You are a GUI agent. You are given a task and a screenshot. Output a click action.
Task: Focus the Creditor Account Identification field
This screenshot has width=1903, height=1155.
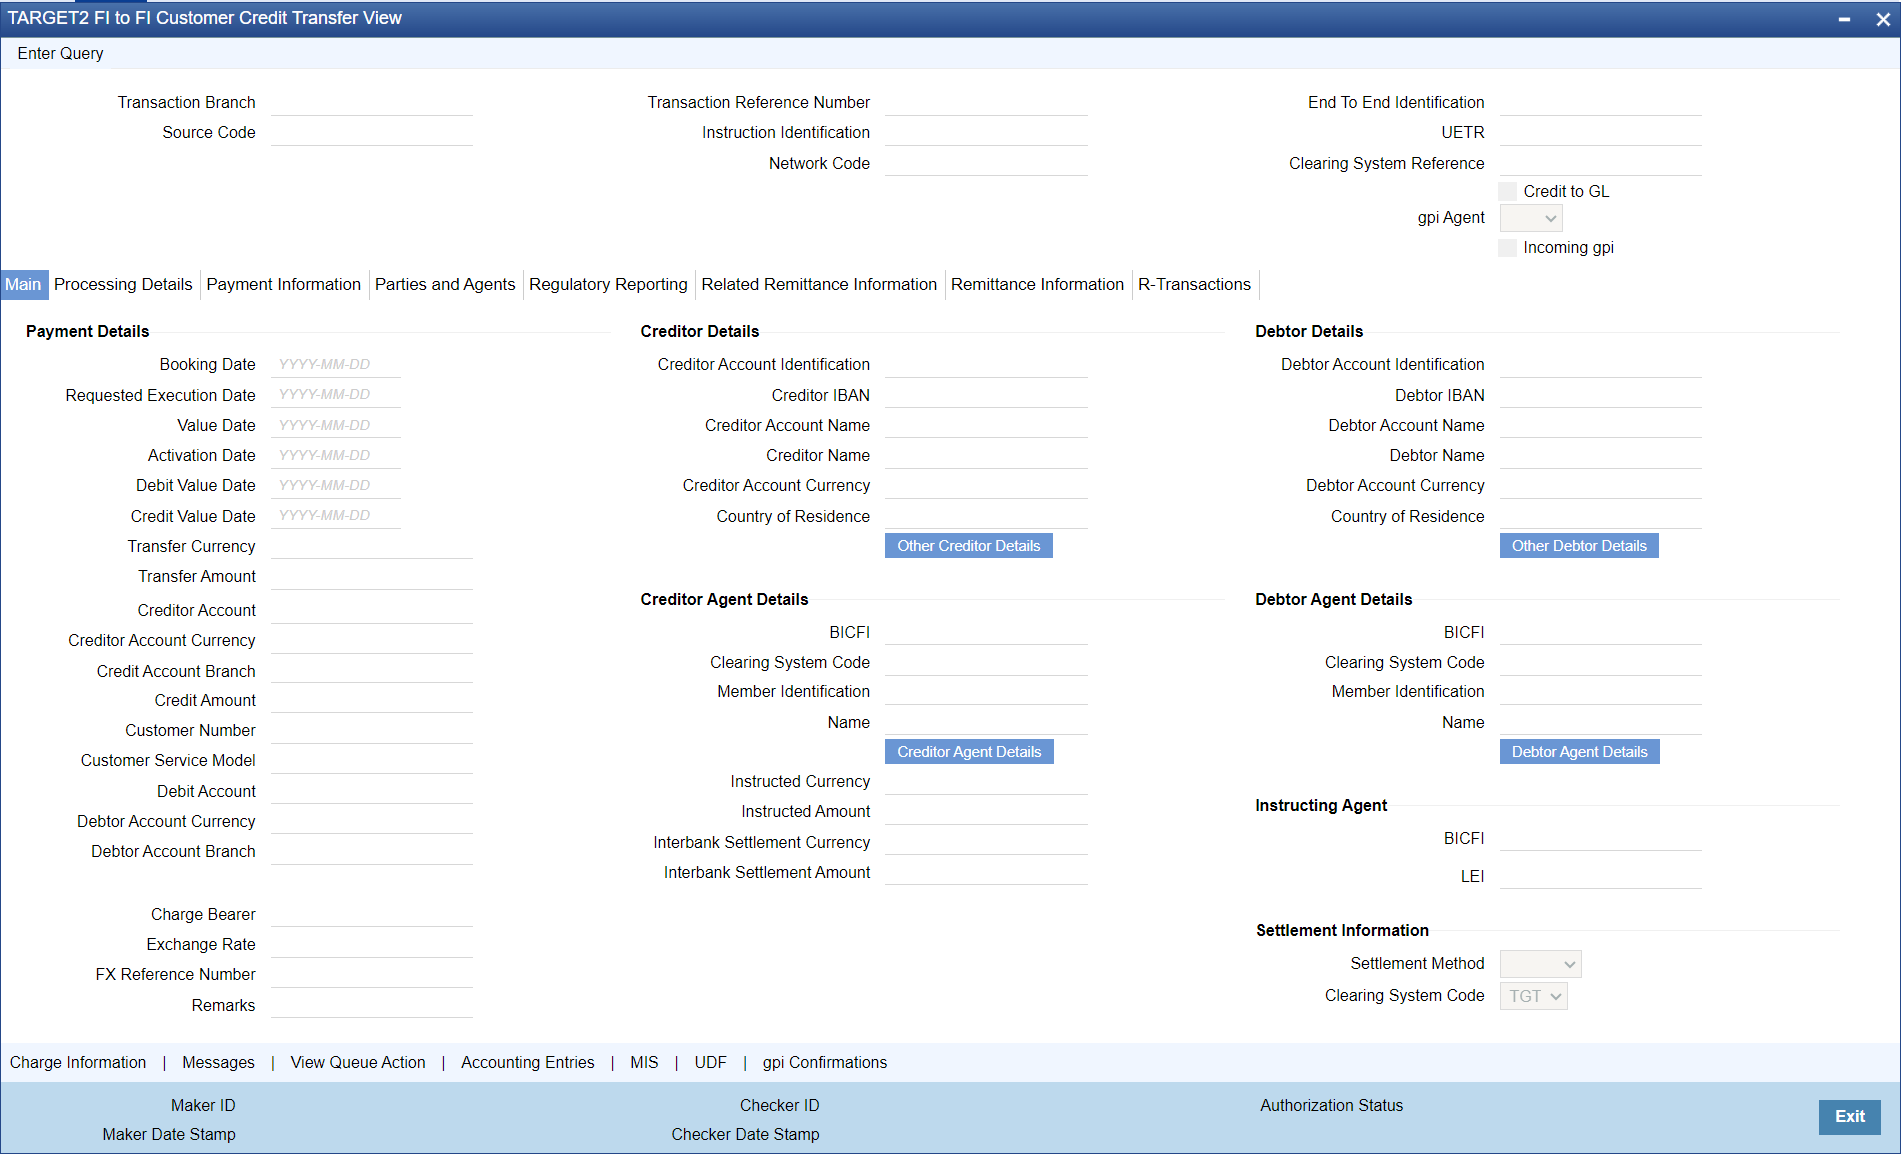point(986,365)
